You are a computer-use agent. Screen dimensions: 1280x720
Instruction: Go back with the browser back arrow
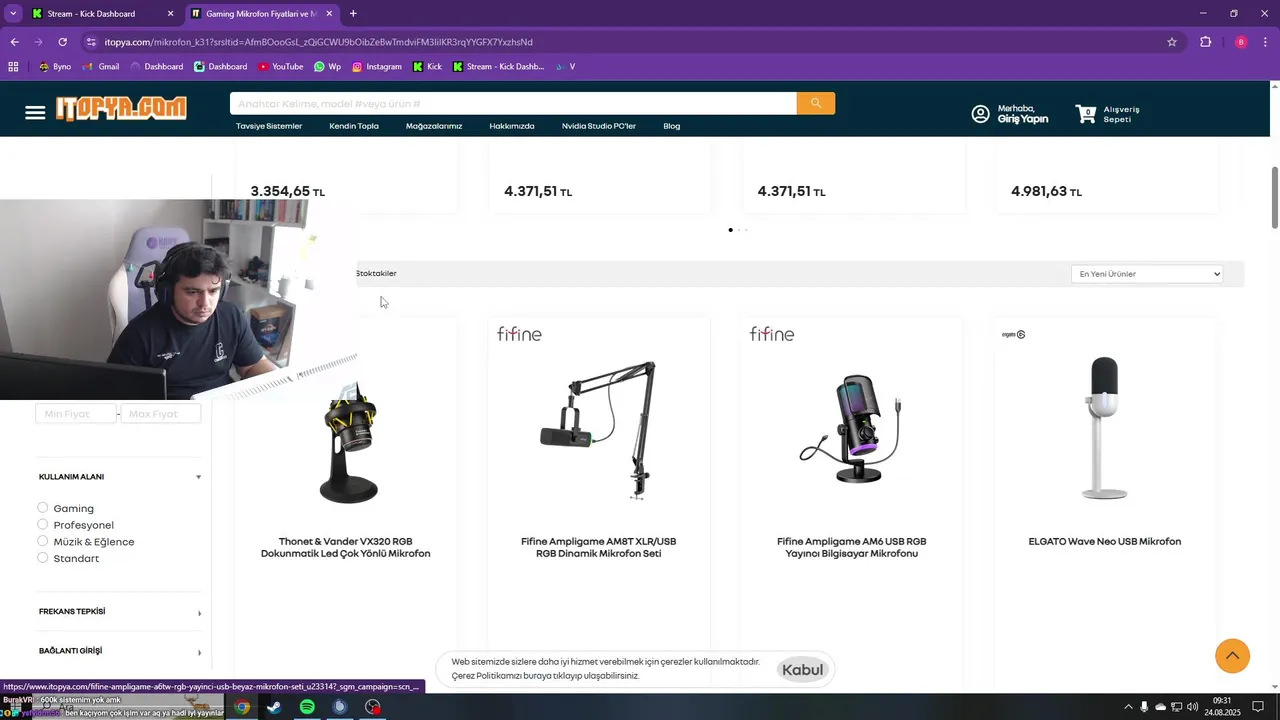click(x=14, y=42)
